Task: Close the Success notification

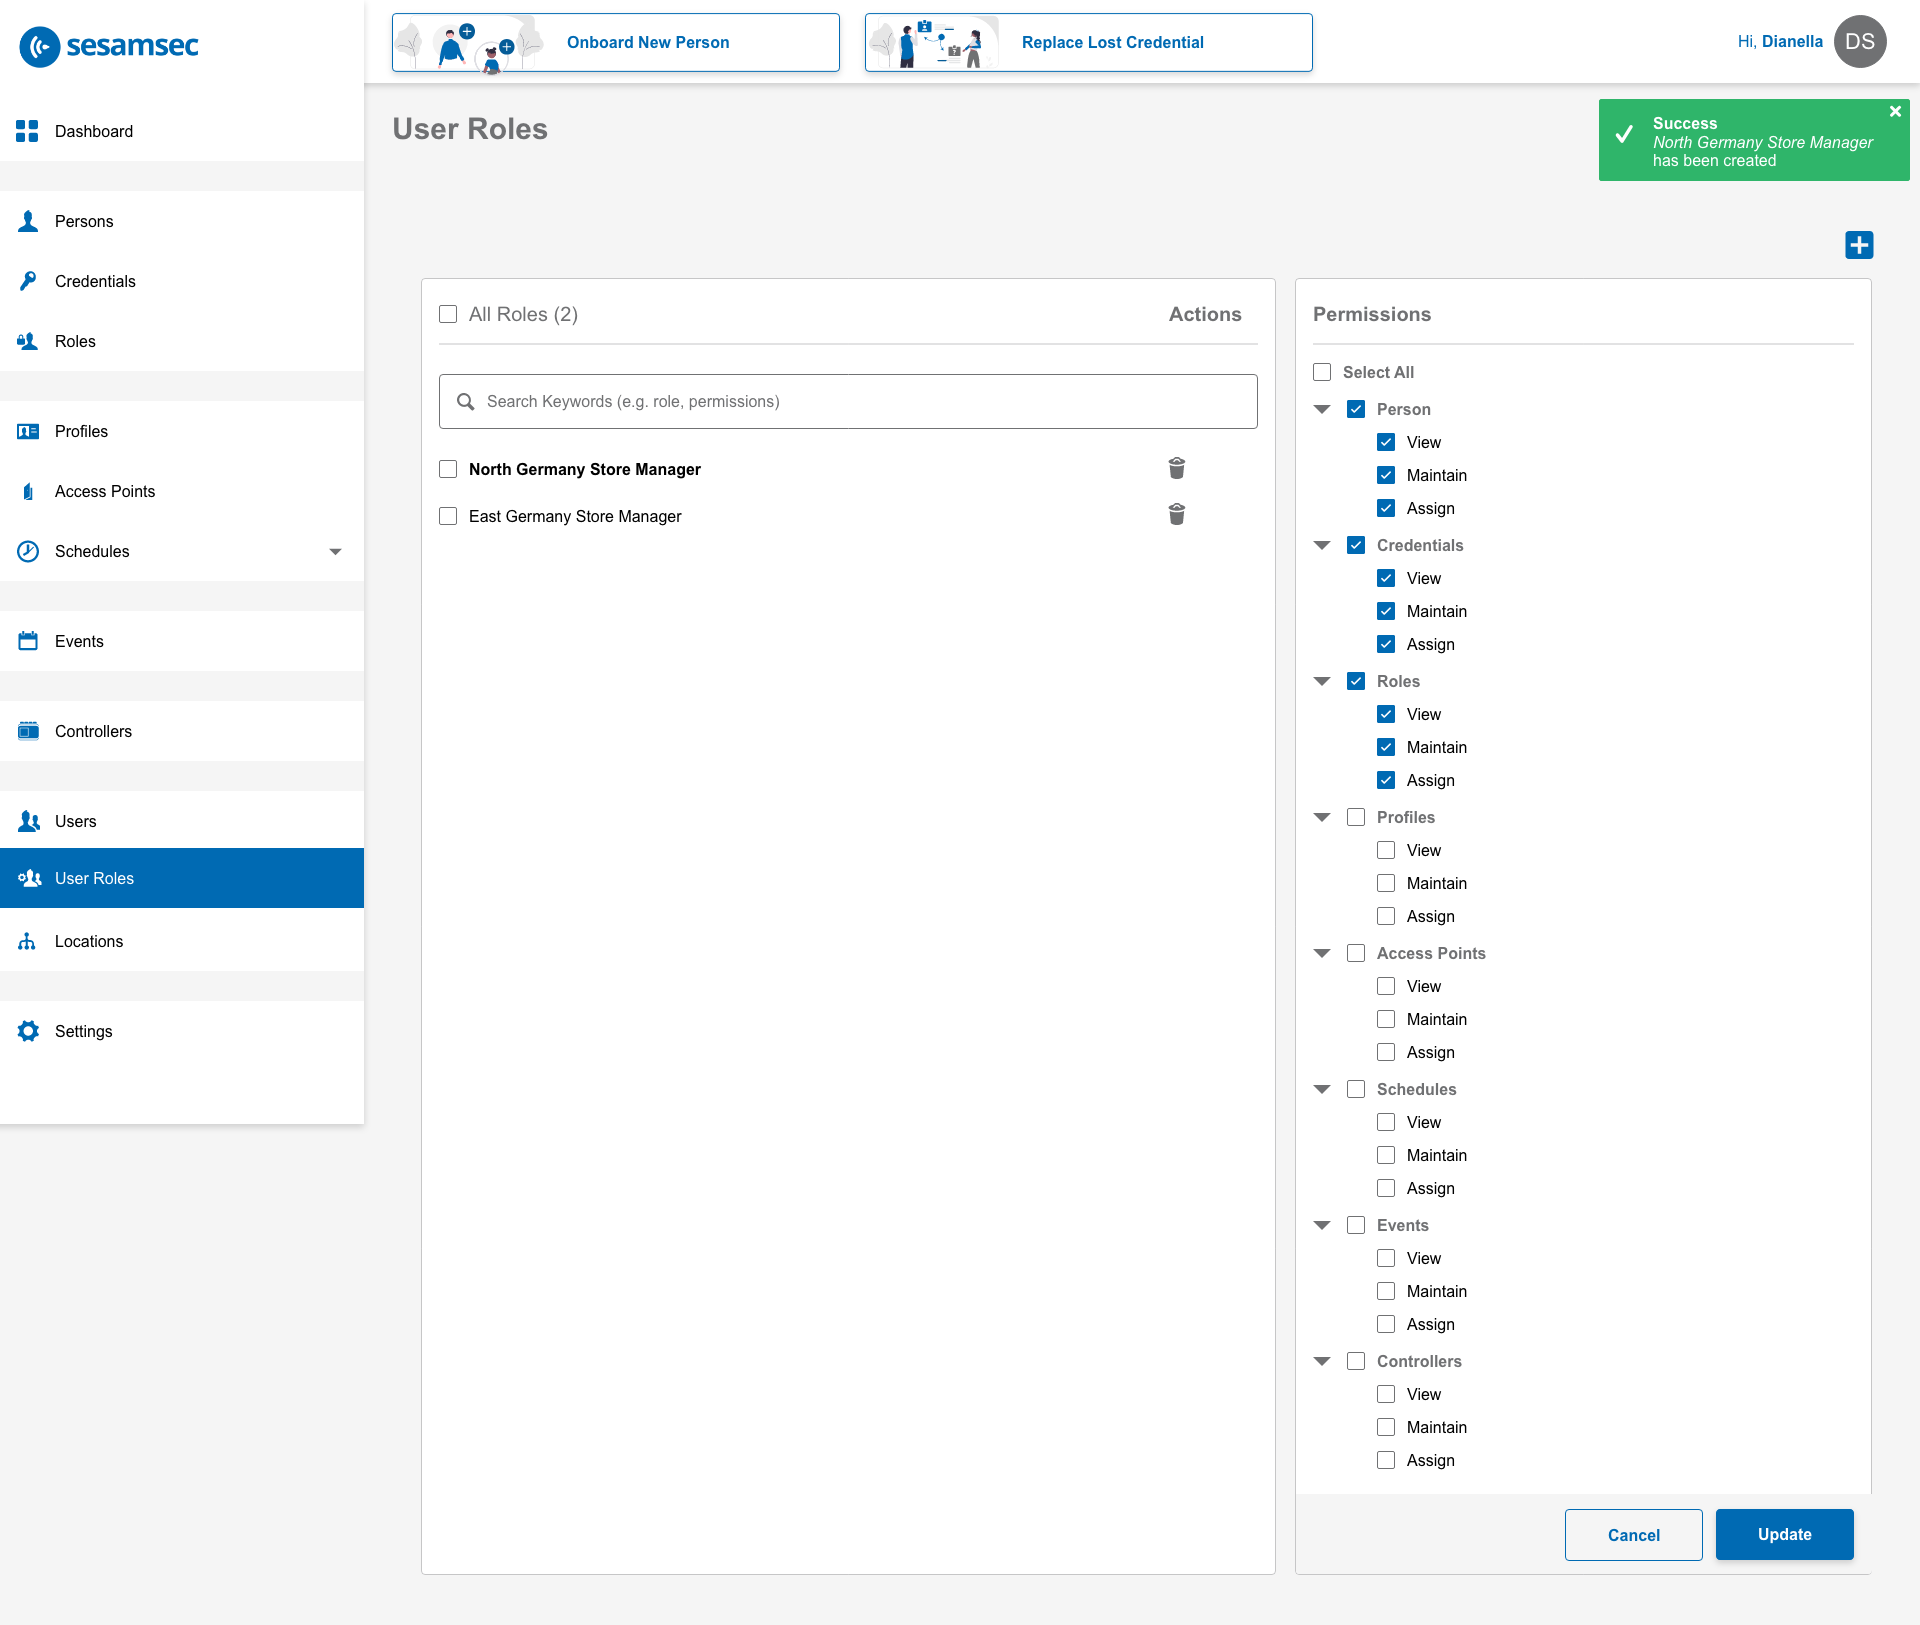Action: pyautogui.click(x=1895, y=112)
